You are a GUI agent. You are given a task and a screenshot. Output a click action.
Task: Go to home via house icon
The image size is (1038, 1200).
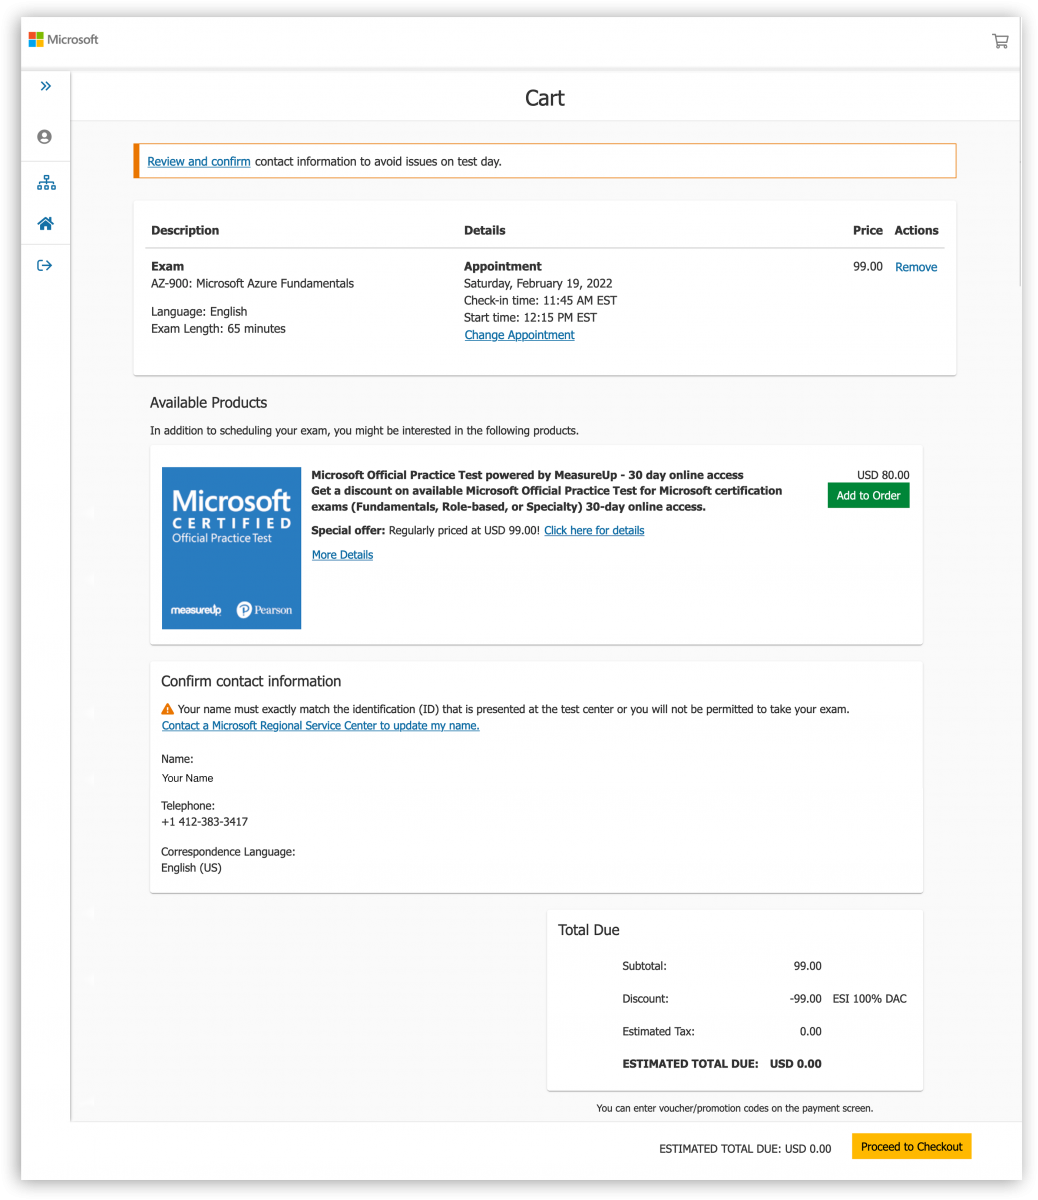coord(45,224)
